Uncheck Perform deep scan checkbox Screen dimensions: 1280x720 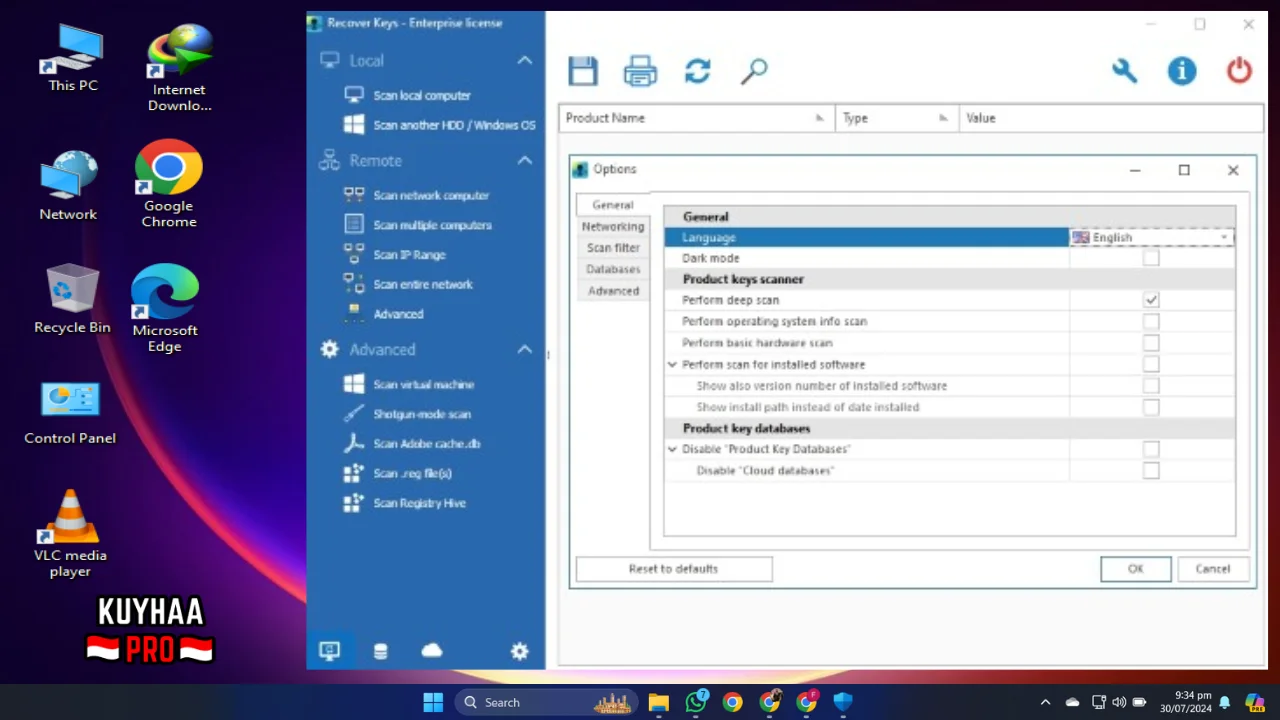click(1151, 300)
